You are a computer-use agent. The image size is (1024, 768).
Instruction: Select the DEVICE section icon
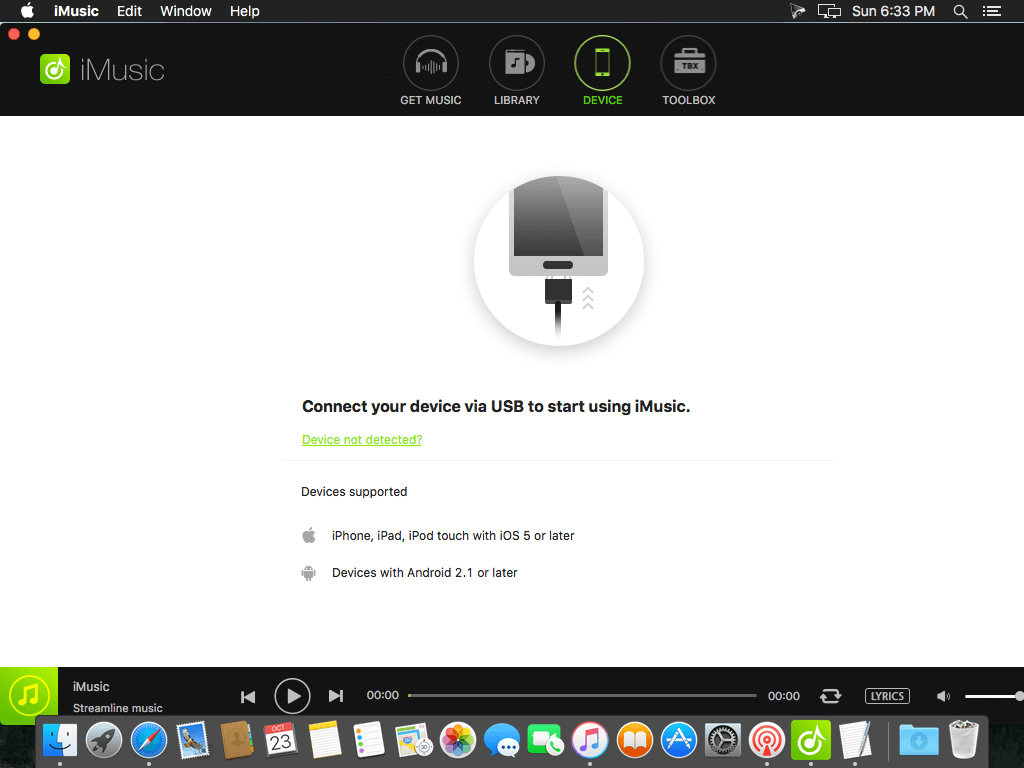(602, 62)
